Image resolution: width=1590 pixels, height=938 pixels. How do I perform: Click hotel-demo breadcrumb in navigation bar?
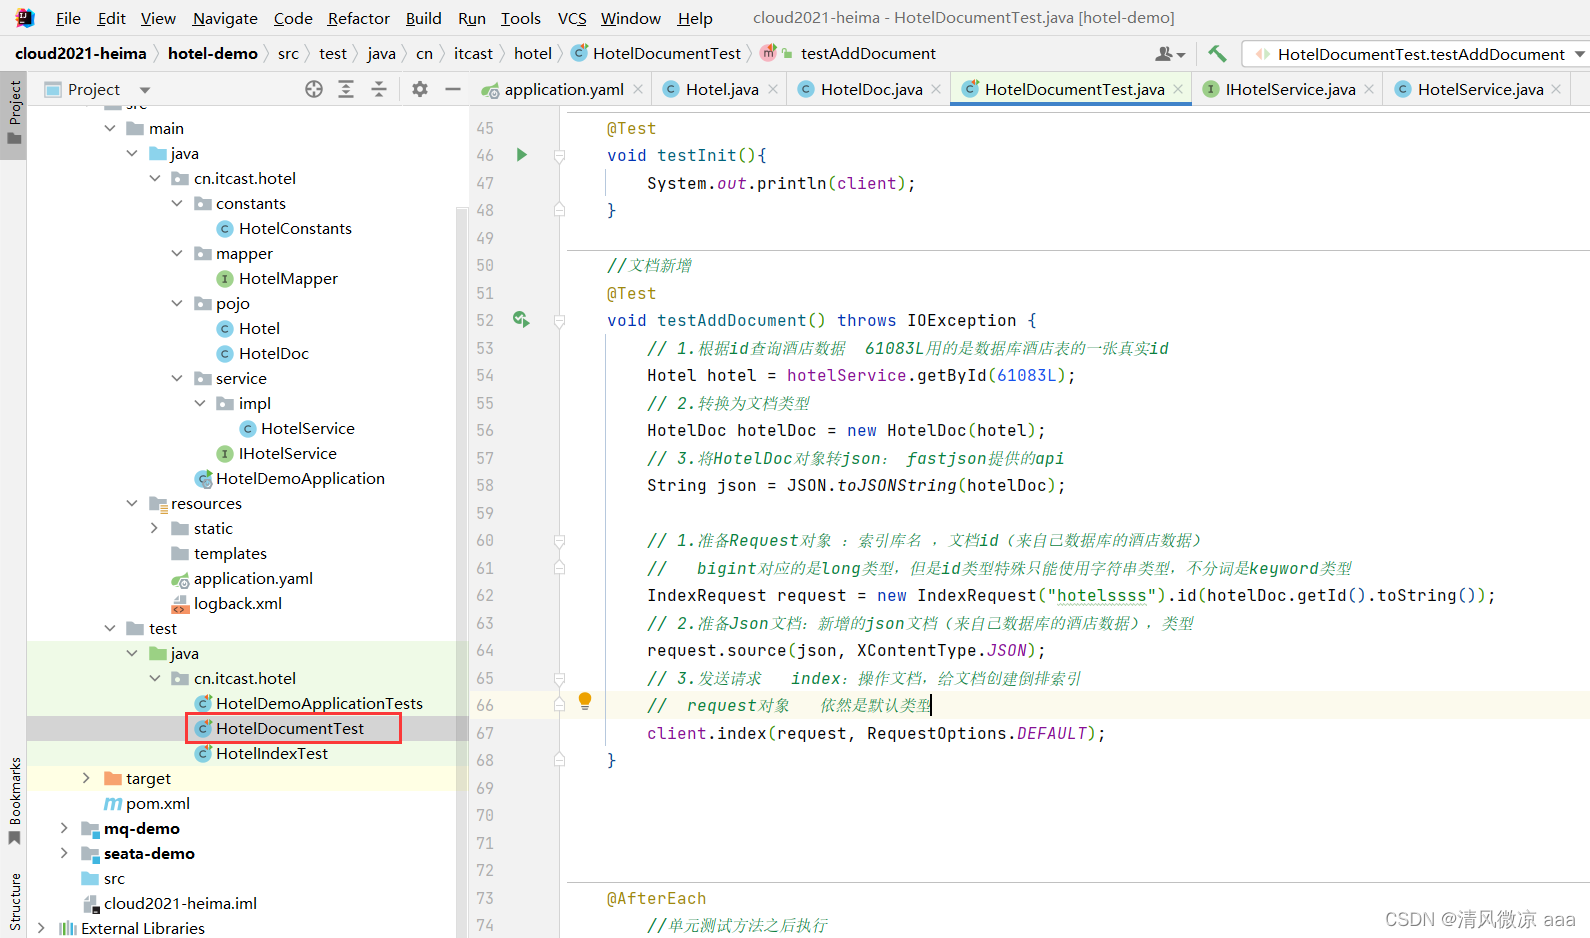point(212,54)
